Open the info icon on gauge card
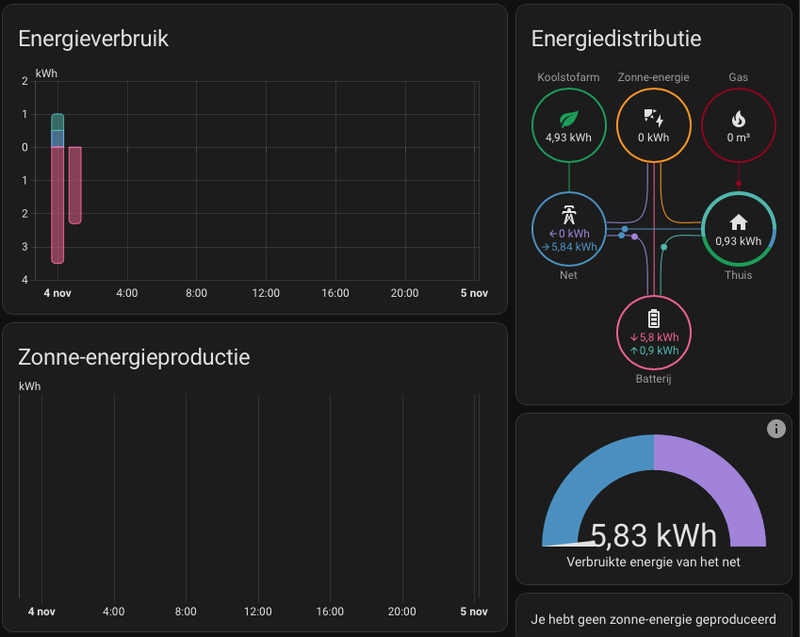The width and height of the screenshot is (800, 637). pos(776,428)
